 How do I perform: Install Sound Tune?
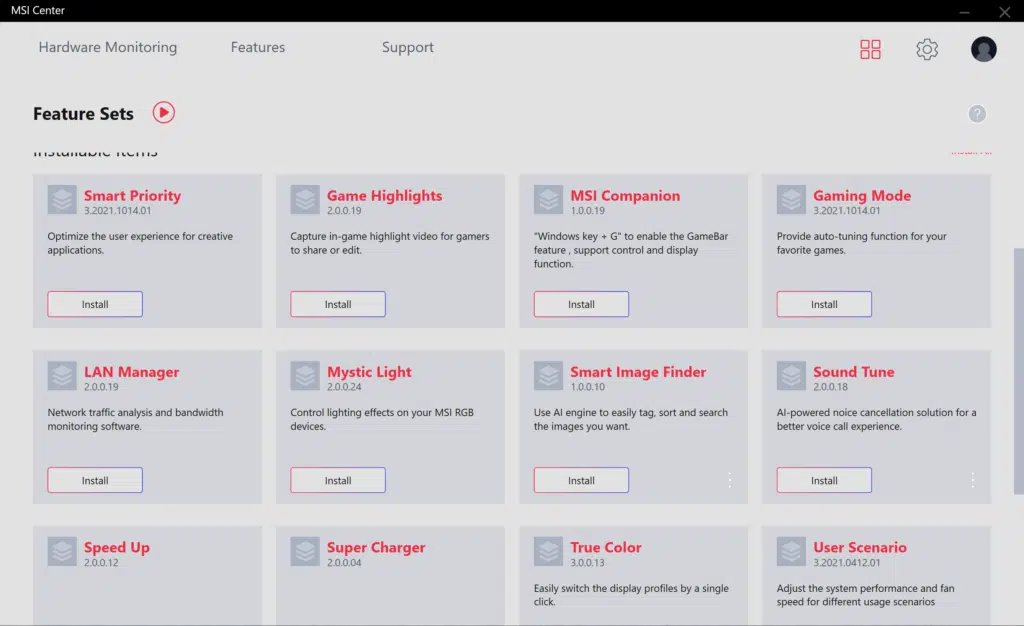[824, 480]
